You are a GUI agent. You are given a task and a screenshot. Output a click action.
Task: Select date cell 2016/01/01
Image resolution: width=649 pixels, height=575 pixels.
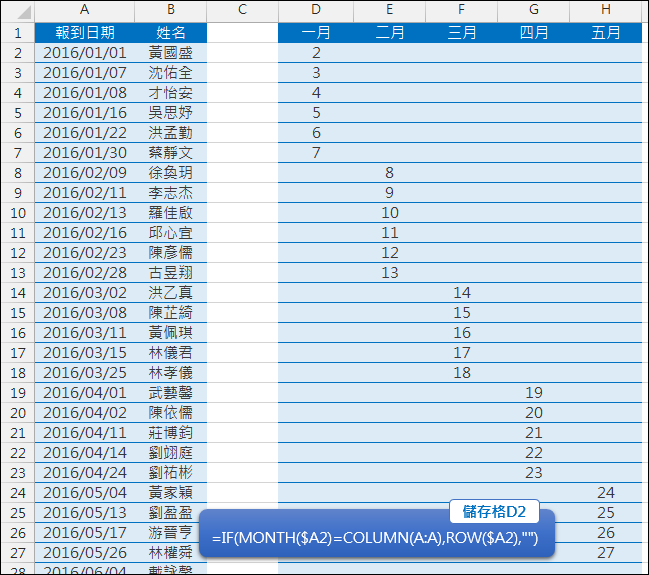[84, 53]
